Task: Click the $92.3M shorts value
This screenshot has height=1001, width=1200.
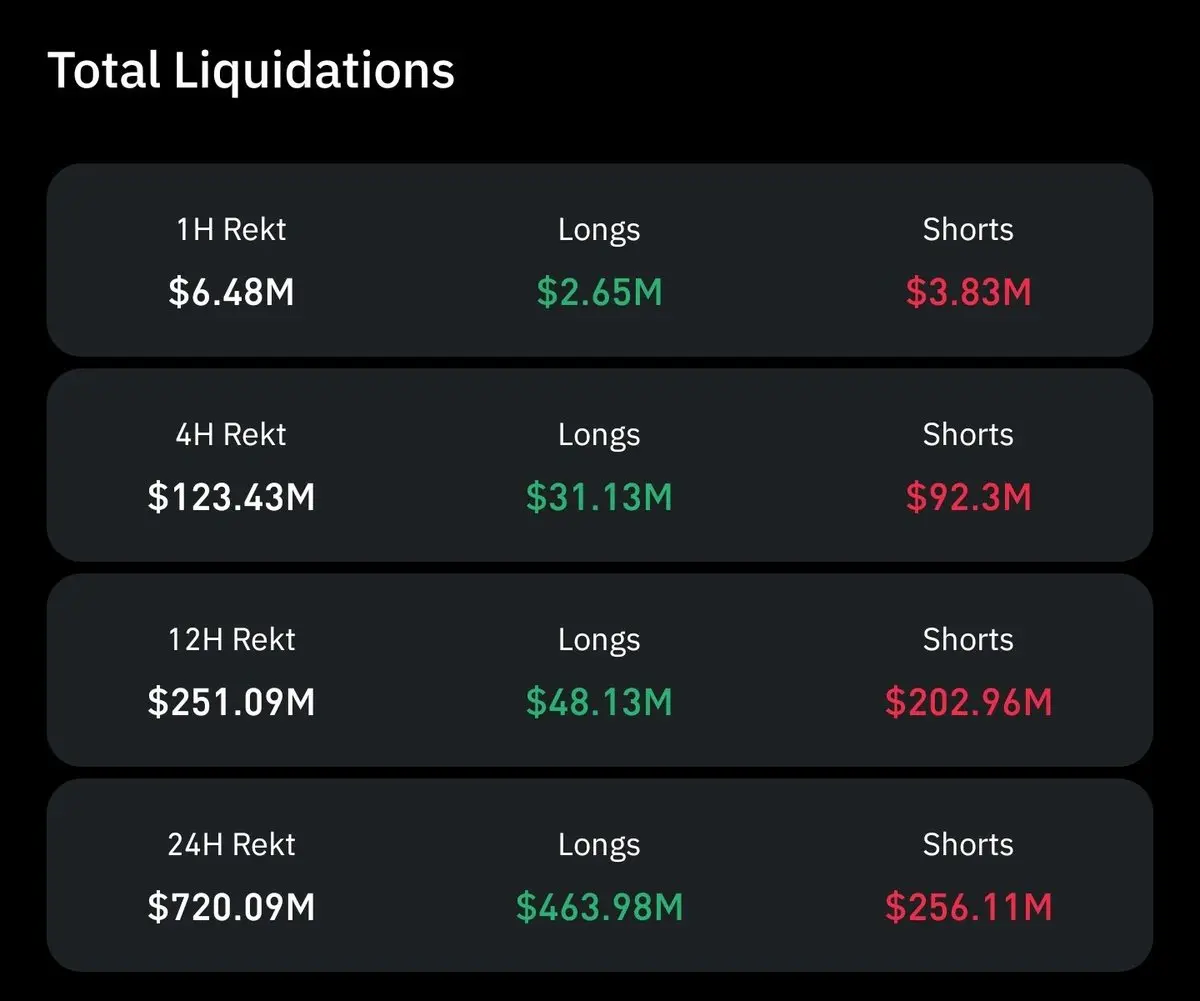Action: [x=968, y=497]
